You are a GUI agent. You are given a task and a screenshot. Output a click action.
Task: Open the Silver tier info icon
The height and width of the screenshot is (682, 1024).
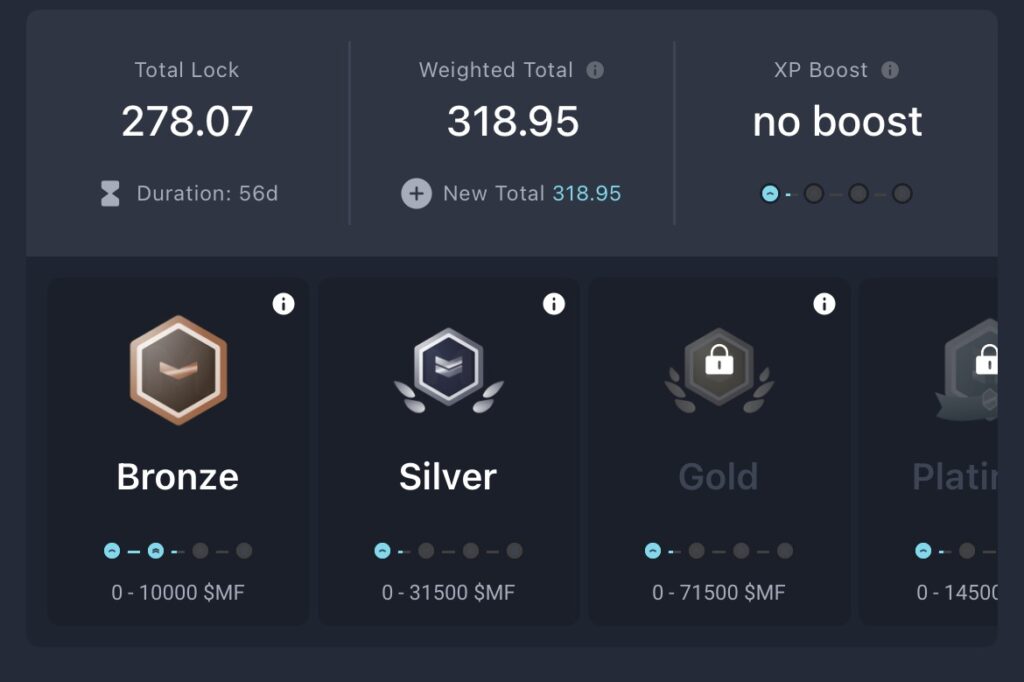tap(554, 304)
